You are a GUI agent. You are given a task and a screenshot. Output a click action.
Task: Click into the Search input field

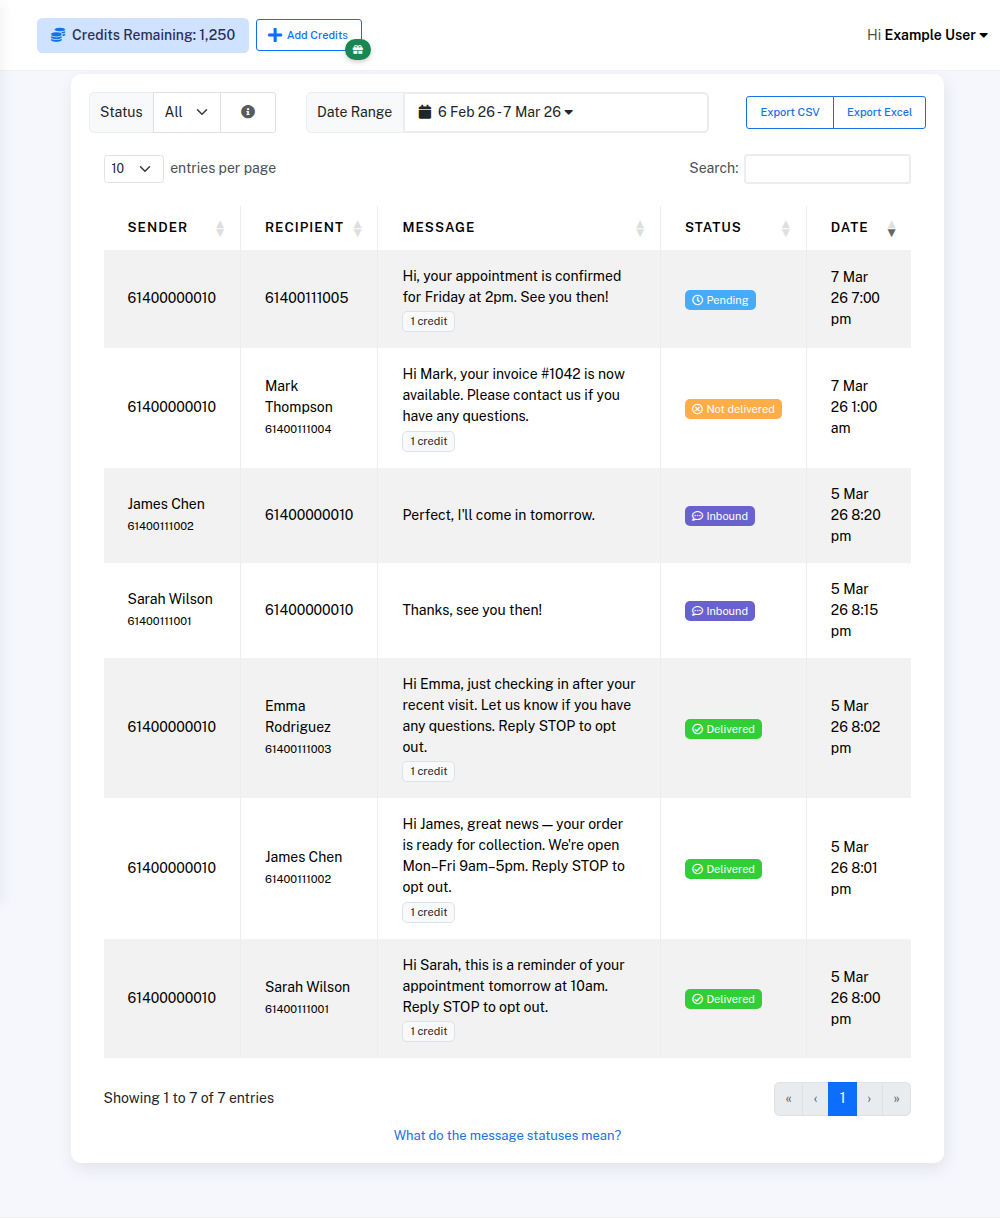[x=827, y=169]
